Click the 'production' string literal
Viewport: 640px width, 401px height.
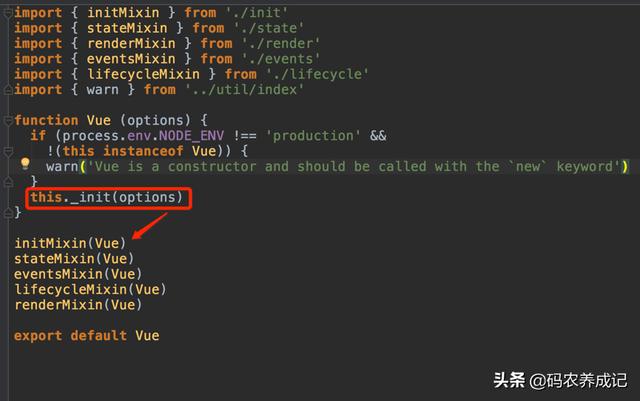[313, 136]
